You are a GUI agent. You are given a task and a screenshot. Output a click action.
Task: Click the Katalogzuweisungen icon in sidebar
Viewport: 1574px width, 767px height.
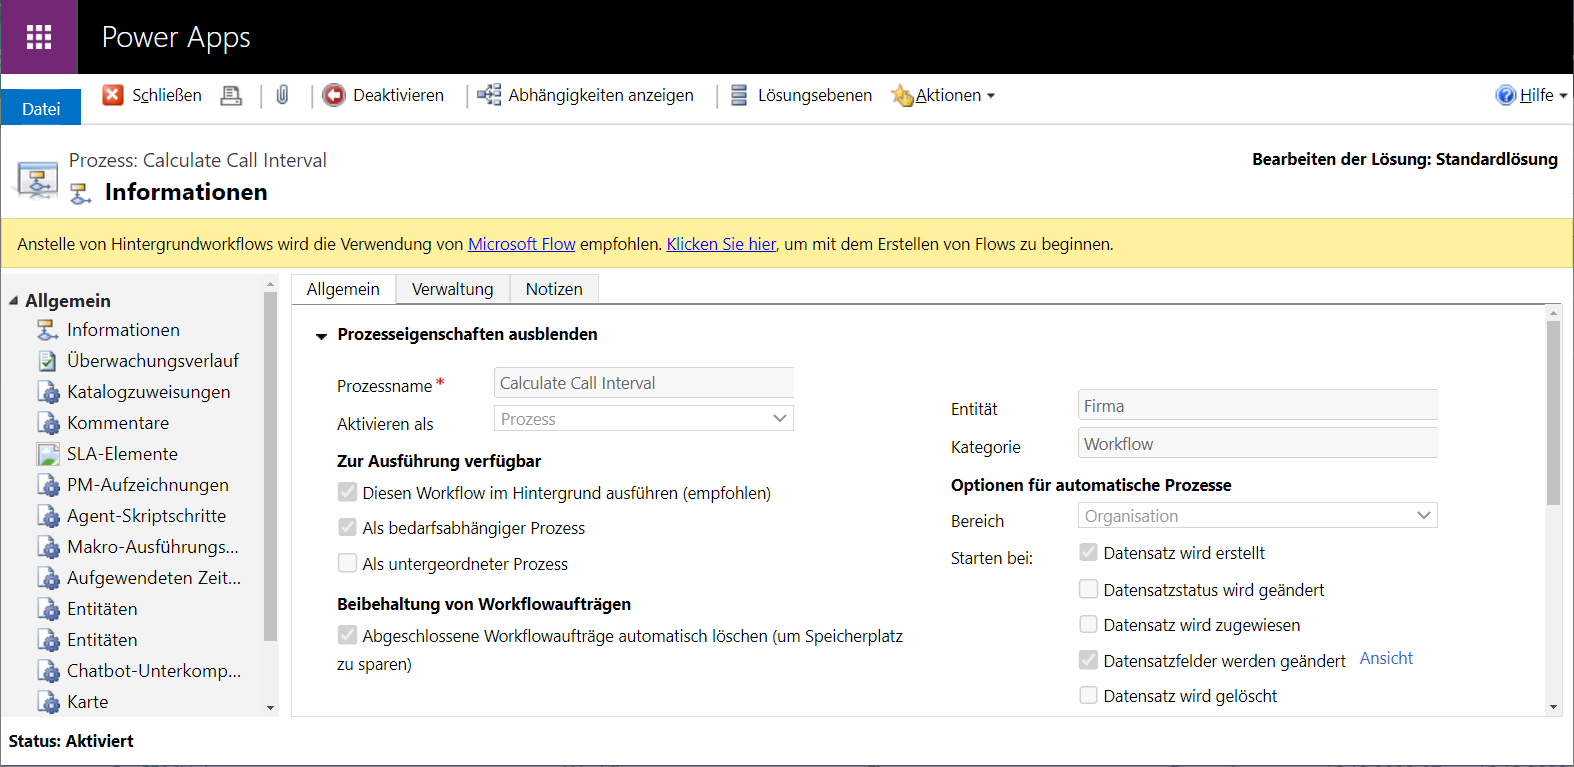pos(48,392)
